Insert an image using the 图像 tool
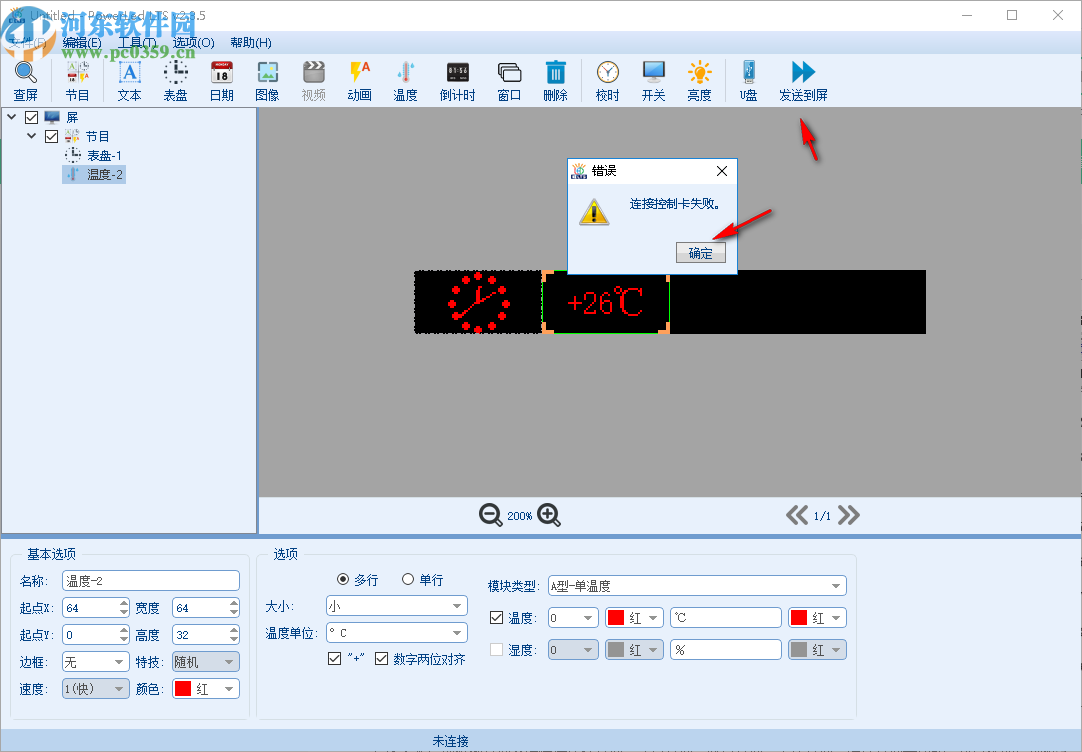 tap(266, 79)
